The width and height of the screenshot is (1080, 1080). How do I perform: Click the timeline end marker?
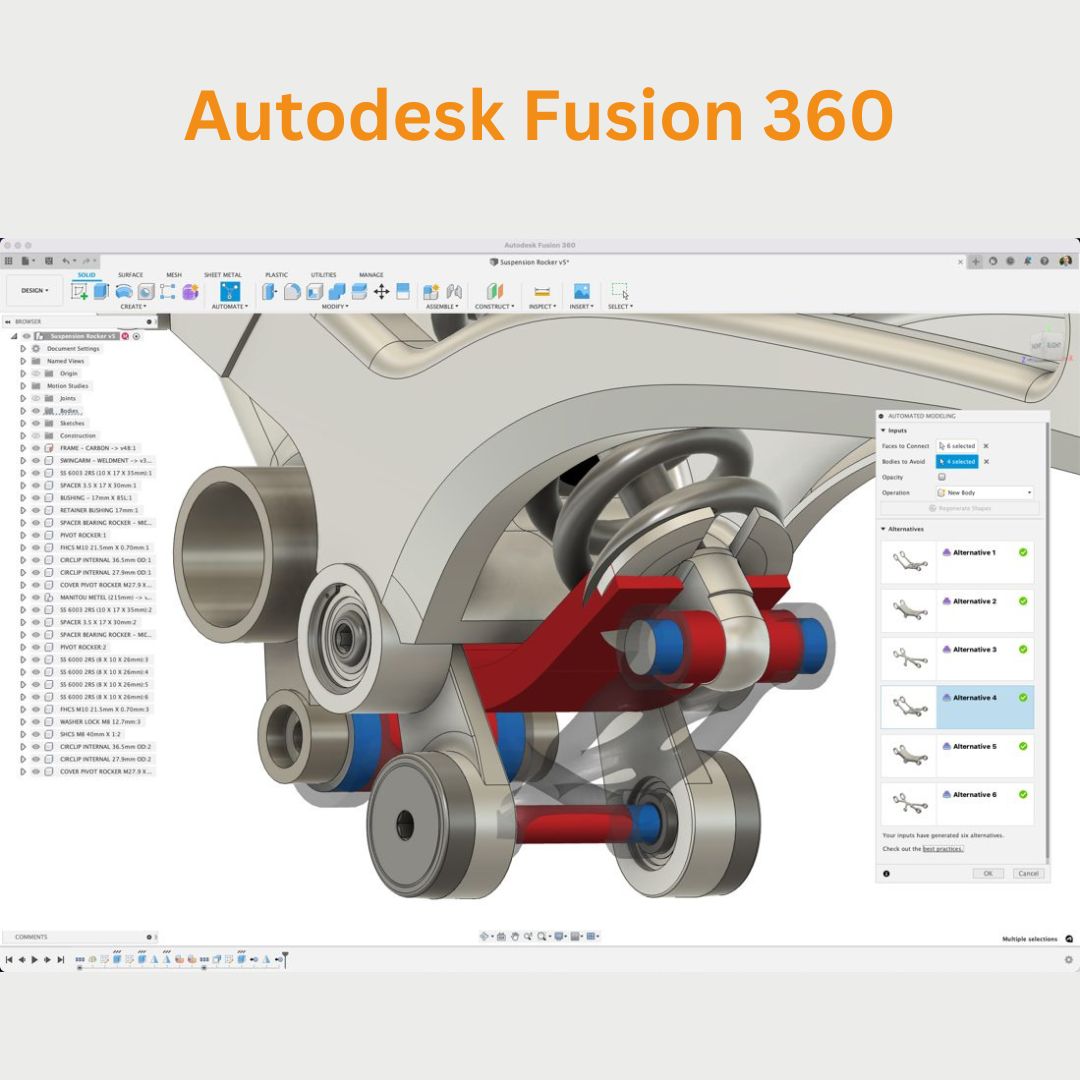pyautogui.click(x=284, y=959)
